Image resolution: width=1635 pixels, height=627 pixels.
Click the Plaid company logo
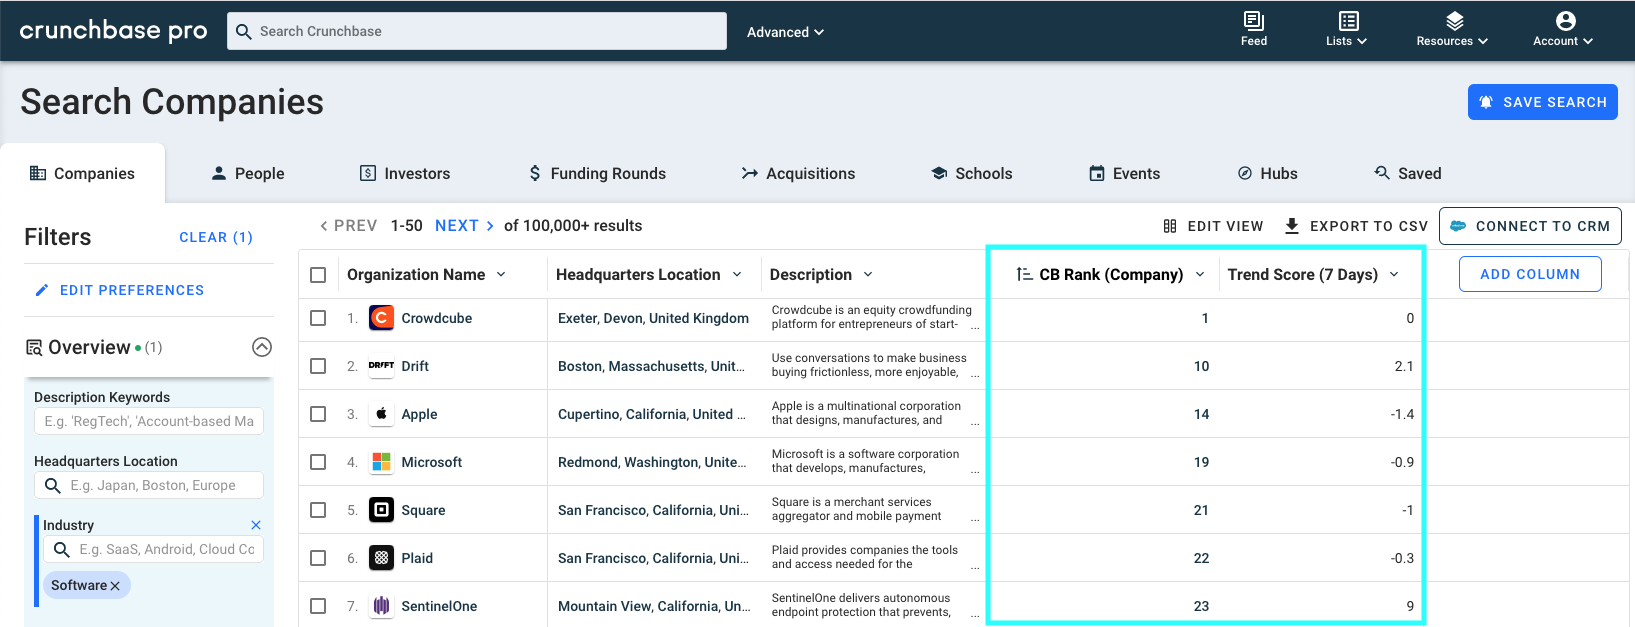[381, 558]
